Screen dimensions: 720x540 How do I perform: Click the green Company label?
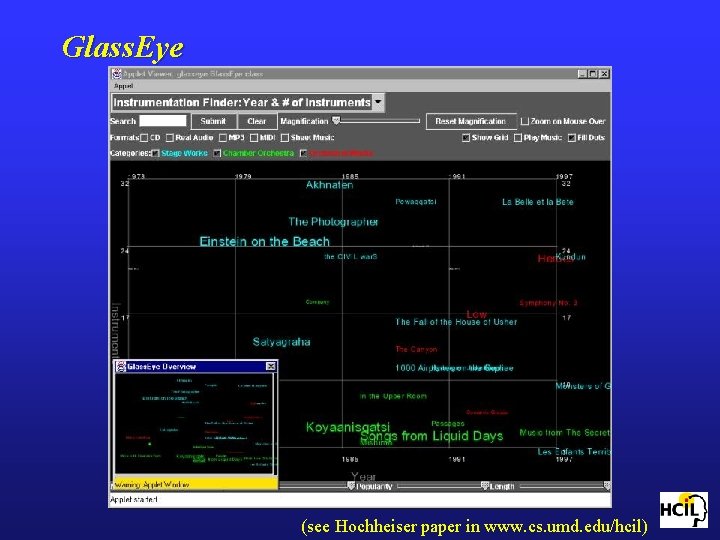(x=317, y=302)
